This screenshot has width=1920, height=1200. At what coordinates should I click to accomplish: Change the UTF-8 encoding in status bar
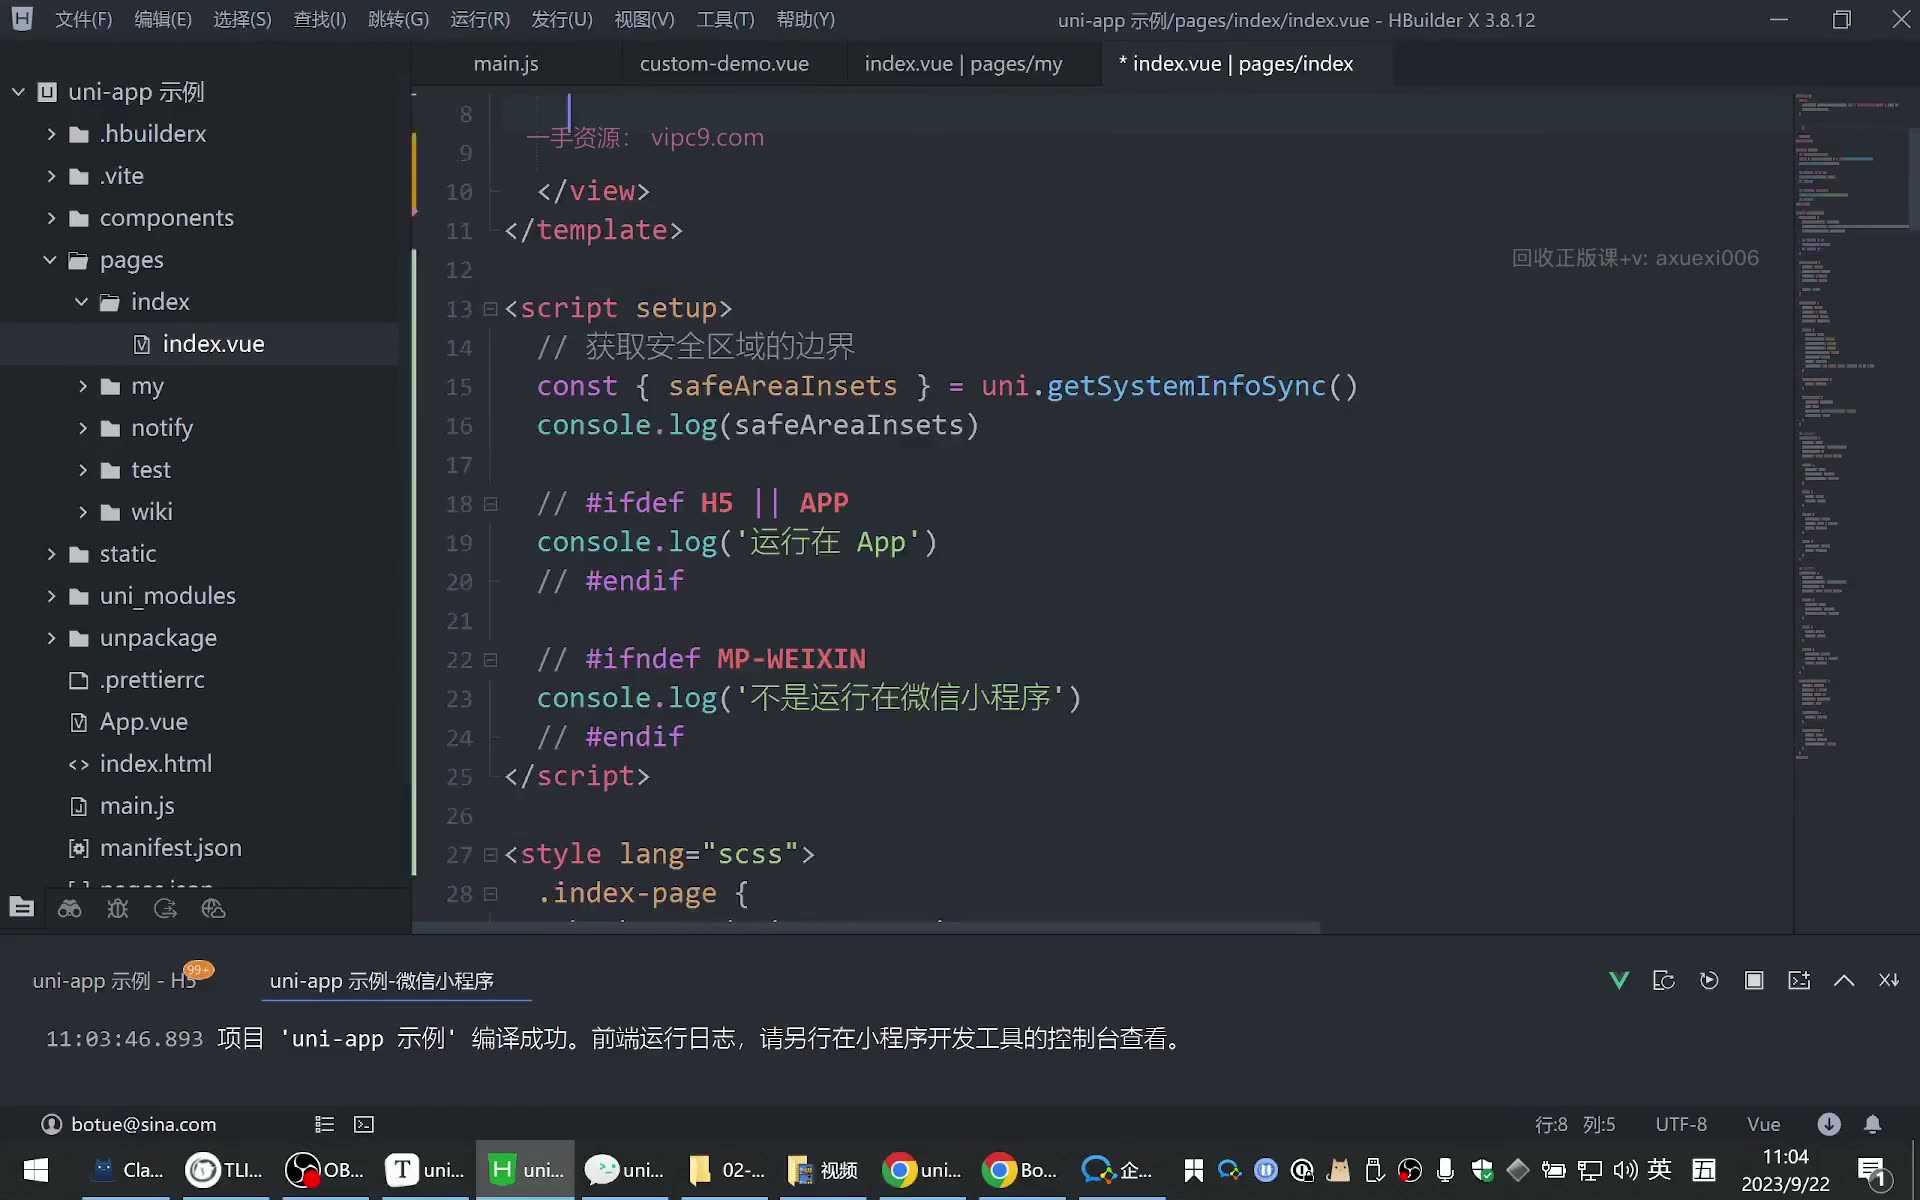pos(1681,1124)
